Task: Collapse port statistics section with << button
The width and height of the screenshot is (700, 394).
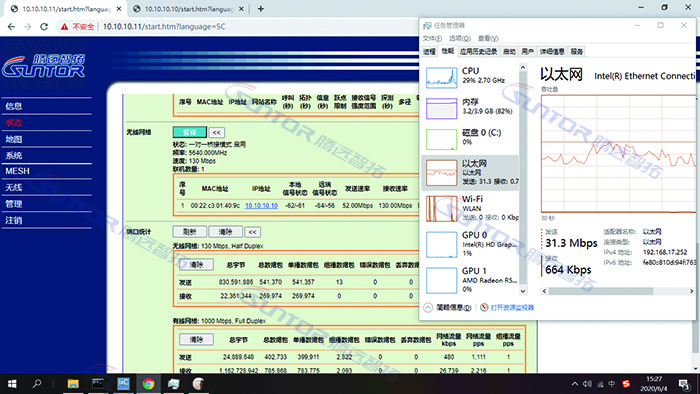Action: [x=252, y=232]
